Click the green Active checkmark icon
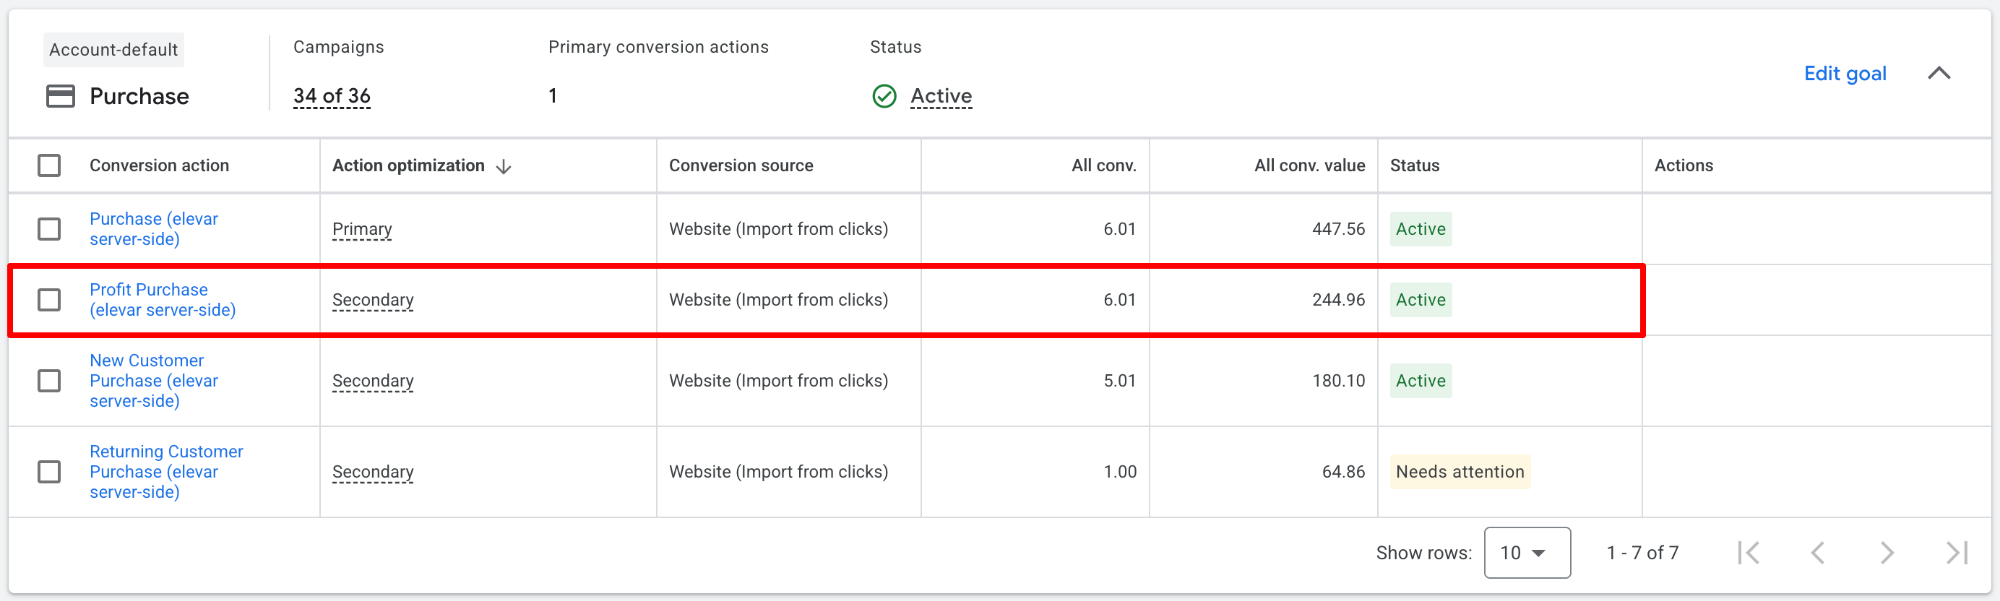This screenshot has height=601, width=2000. [x=884, y=96]
